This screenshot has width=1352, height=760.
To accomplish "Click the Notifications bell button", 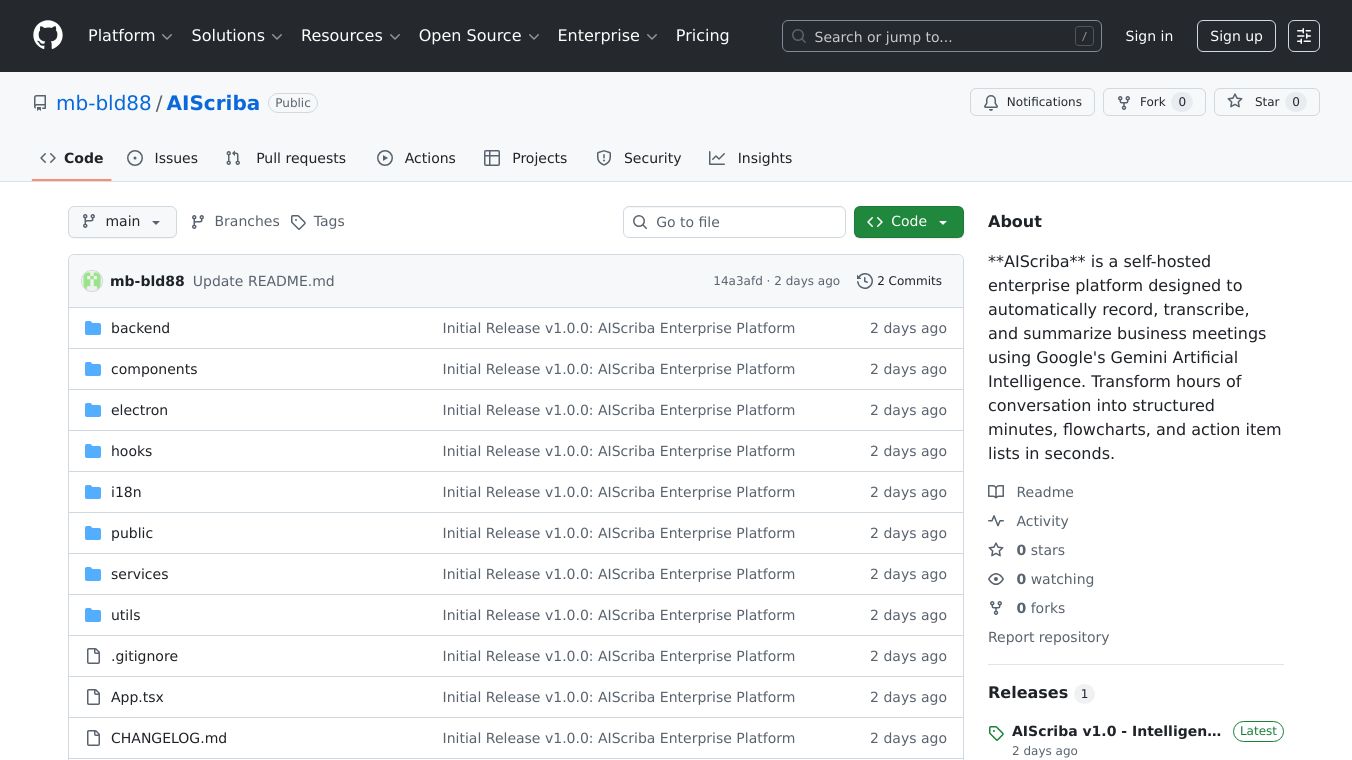I will coord(1032,102).
